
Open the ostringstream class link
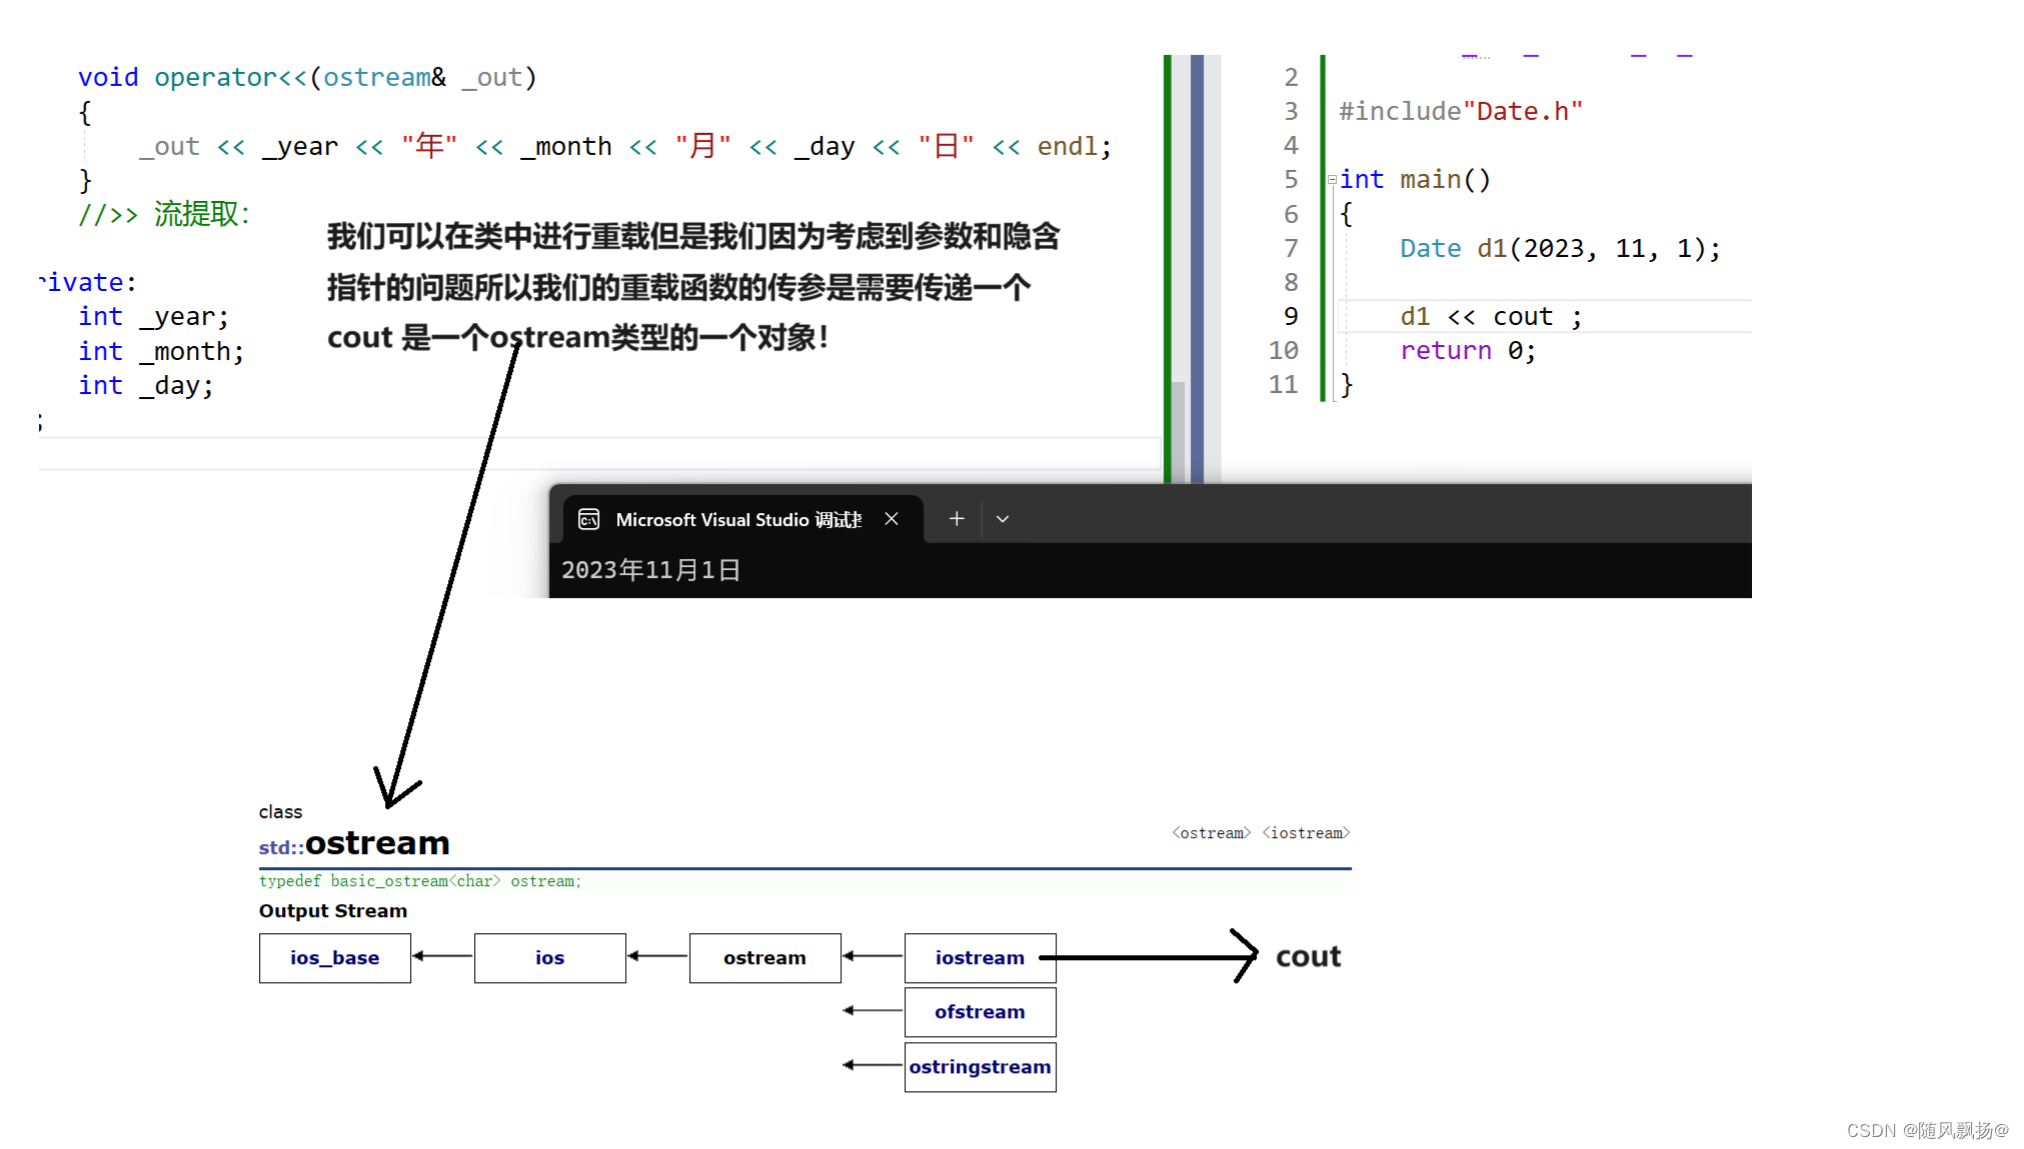[x=979, y=1067]
